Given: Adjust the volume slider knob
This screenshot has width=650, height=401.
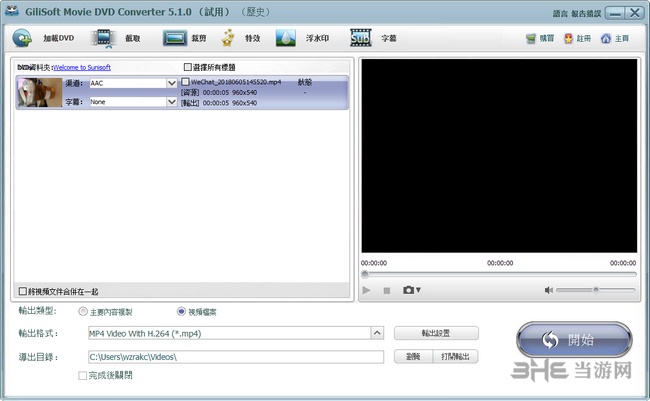Looking at the screenshot, I should (596, 290).
